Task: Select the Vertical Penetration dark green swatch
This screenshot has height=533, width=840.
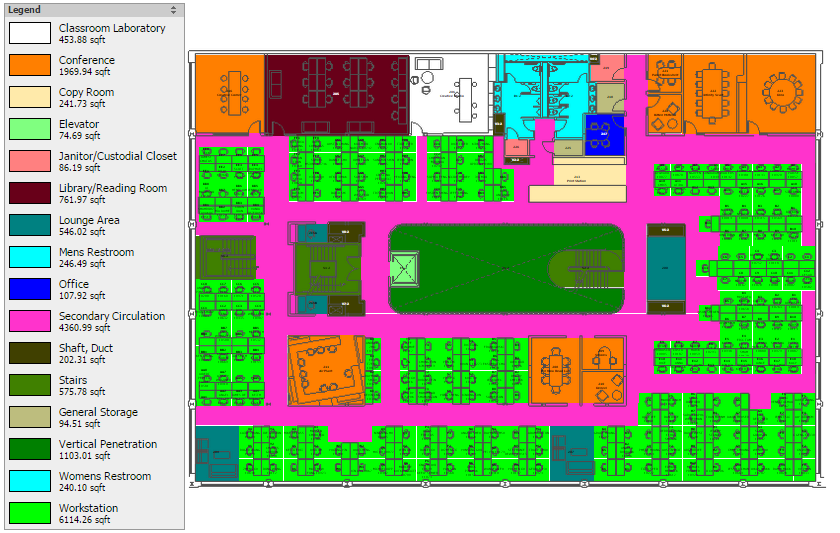Action: pyautogui.click(x=30, y=449)
